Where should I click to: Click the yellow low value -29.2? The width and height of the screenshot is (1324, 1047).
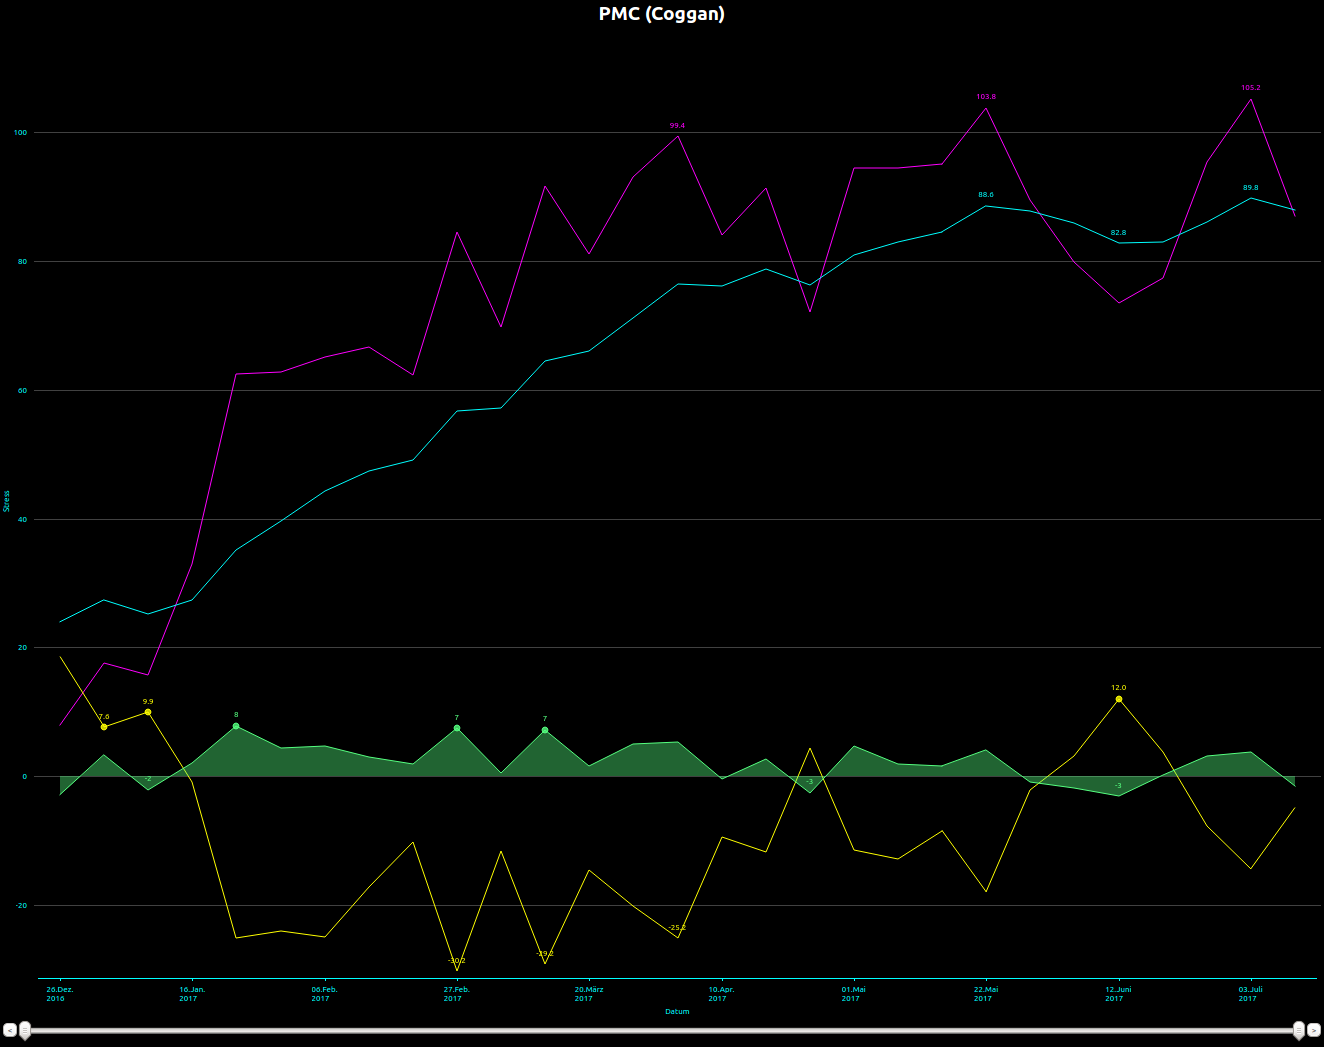pos(545,954)
